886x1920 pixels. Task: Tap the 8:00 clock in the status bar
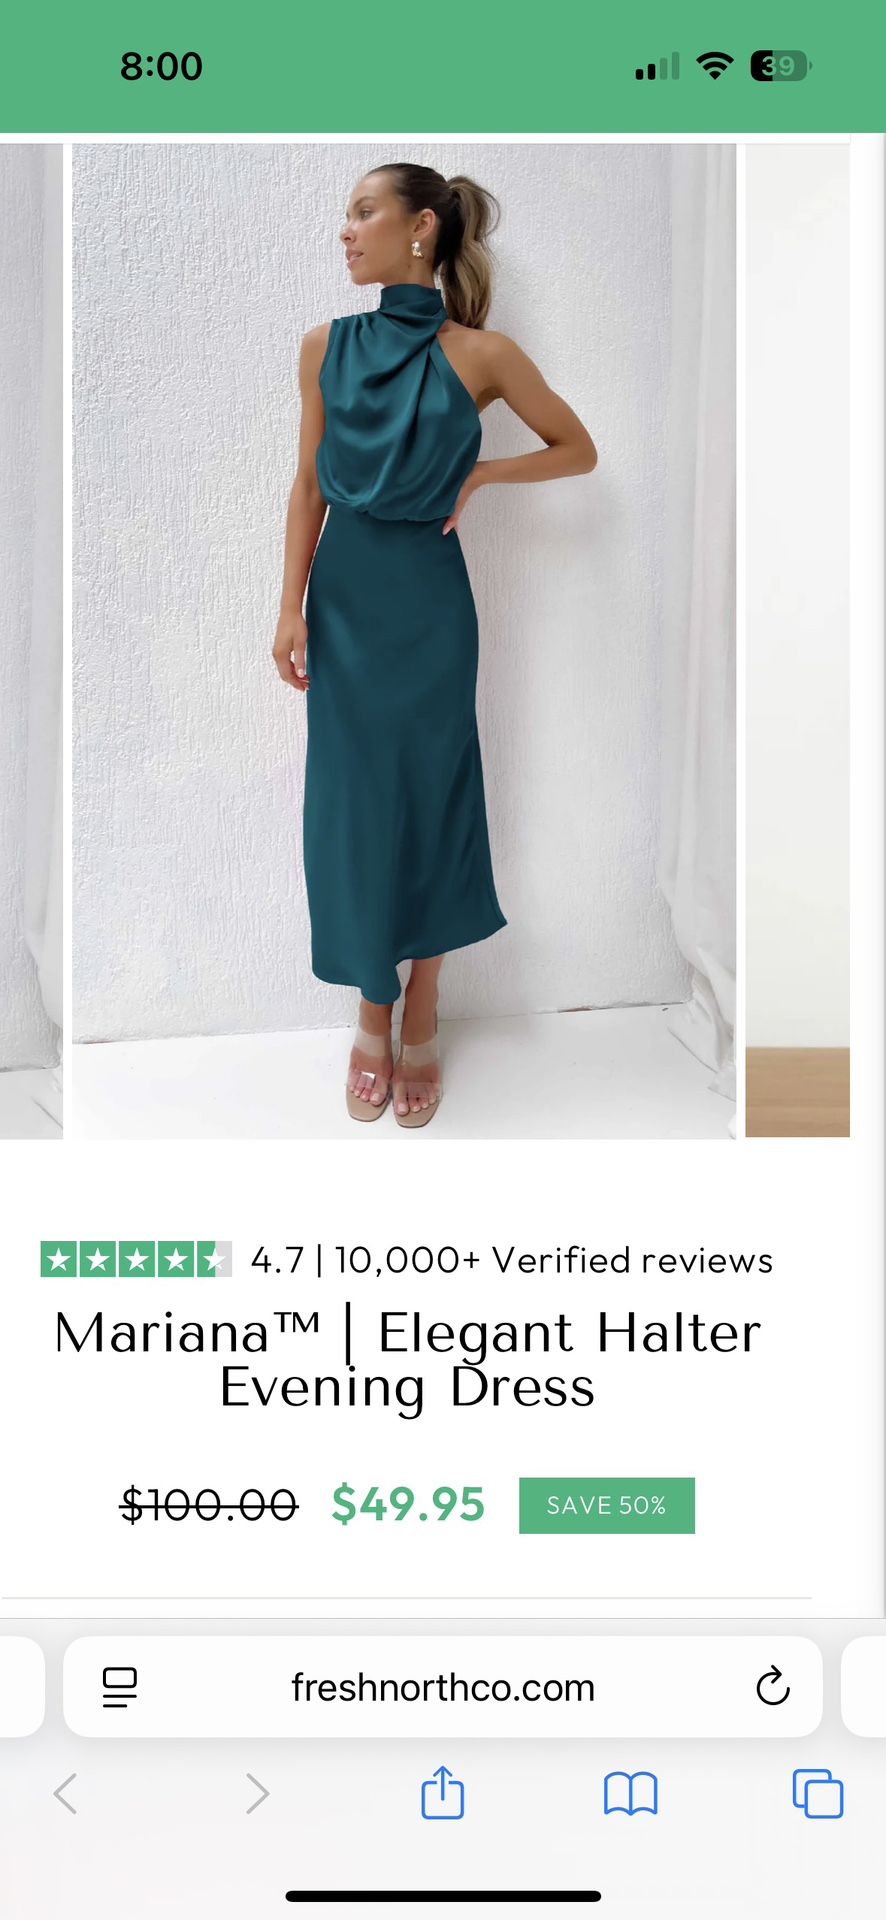pos(161,66)
